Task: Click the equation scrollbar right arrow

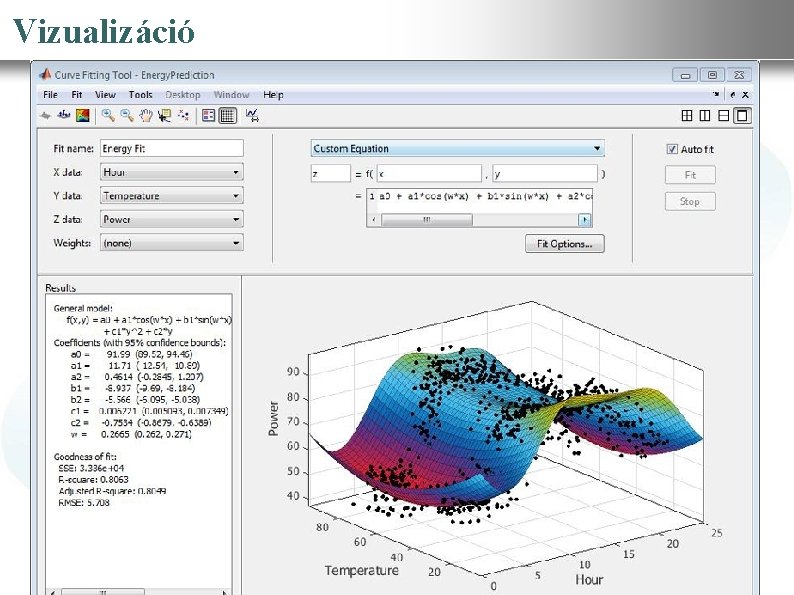Action: (x=585, y=220)
